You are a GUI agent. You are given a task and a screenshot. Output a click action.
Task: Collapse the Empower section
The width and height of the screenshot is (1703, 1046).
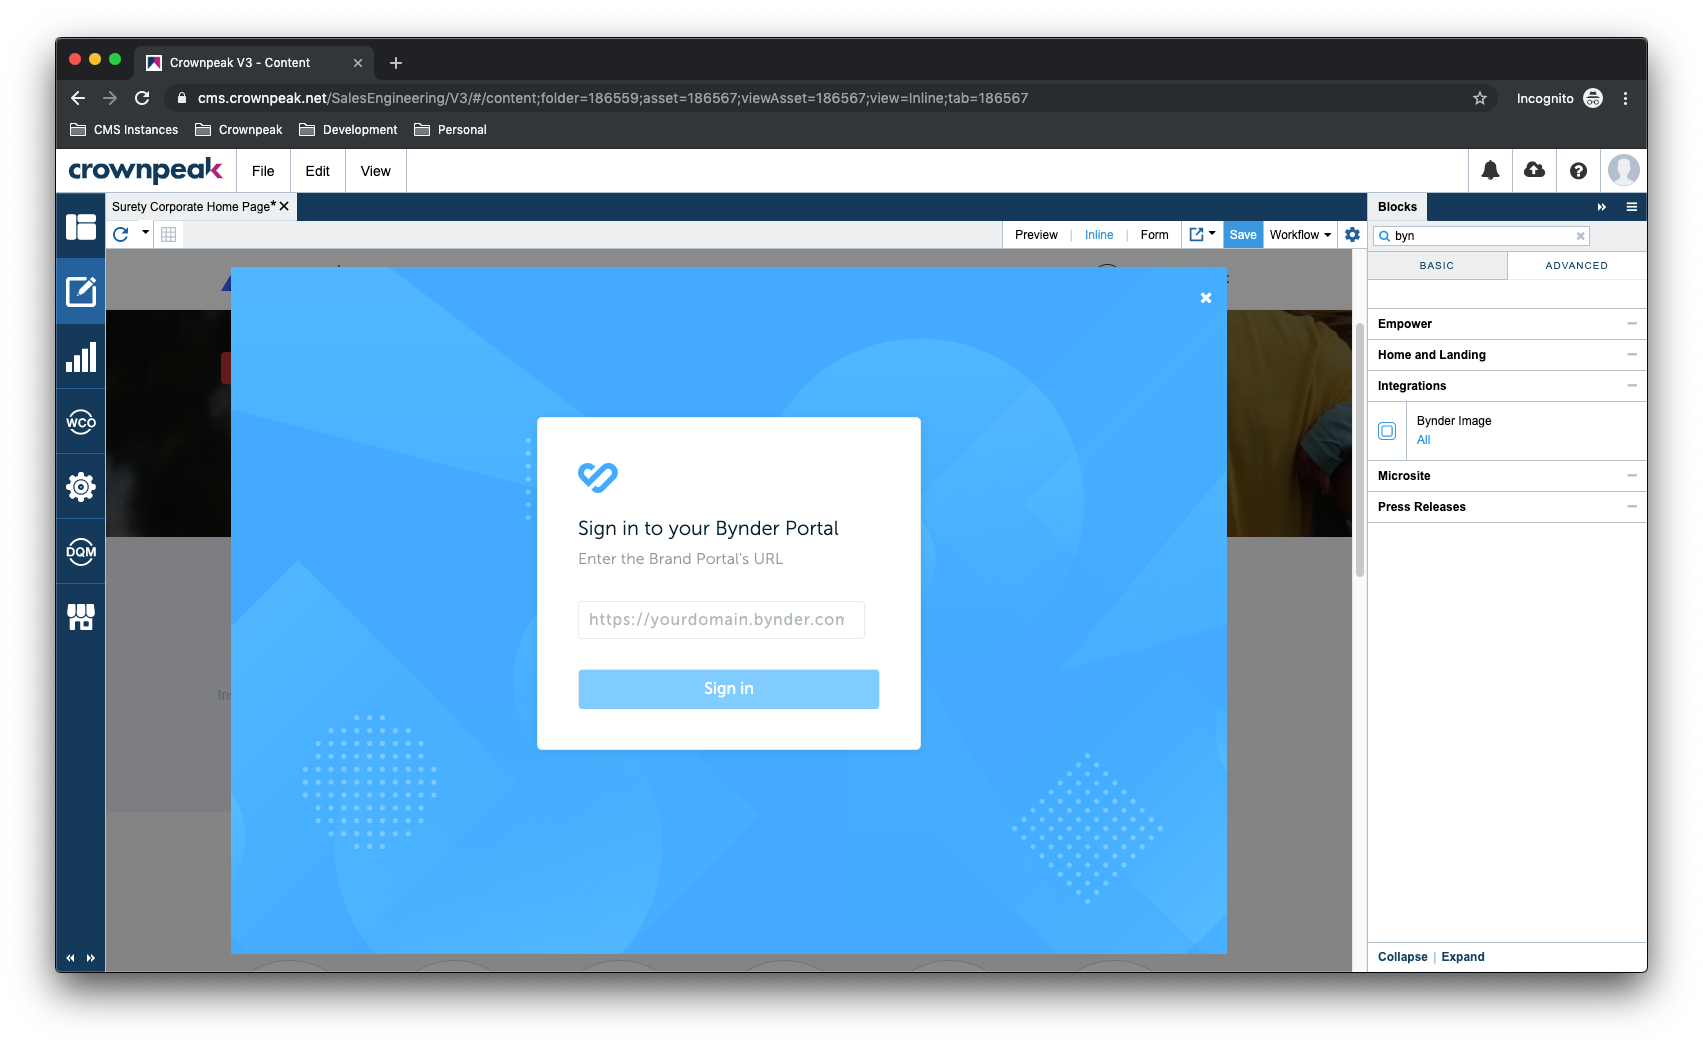(x=1632, y=324)
